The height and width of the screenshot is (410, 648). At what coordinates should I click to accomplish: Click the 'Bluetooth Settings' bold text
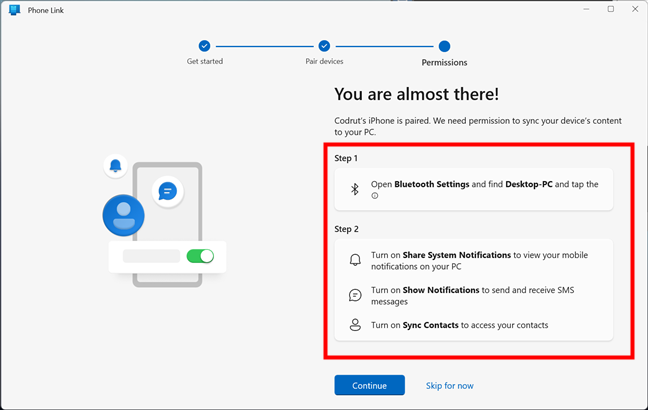[432, 184]
